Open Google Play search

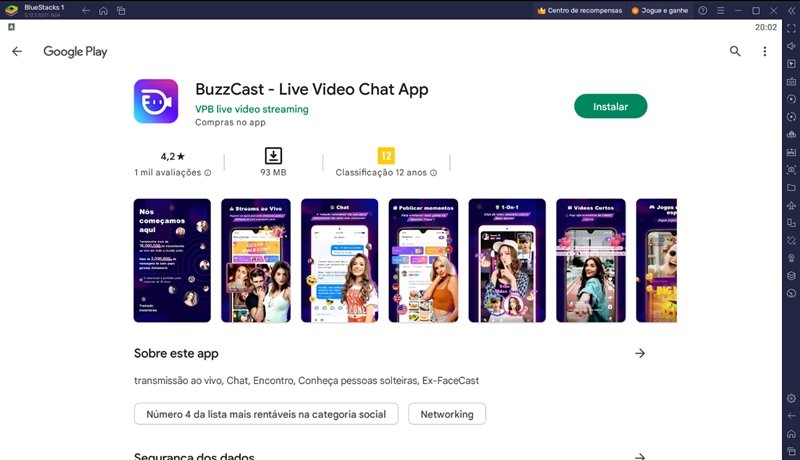point(735,51)
